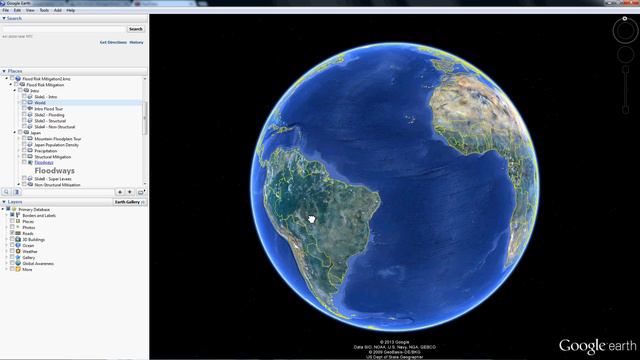Viewport: 640px width, 360px height.
Task: Uncheck the Roads layer checkbox
Action: tap(12, 233)
